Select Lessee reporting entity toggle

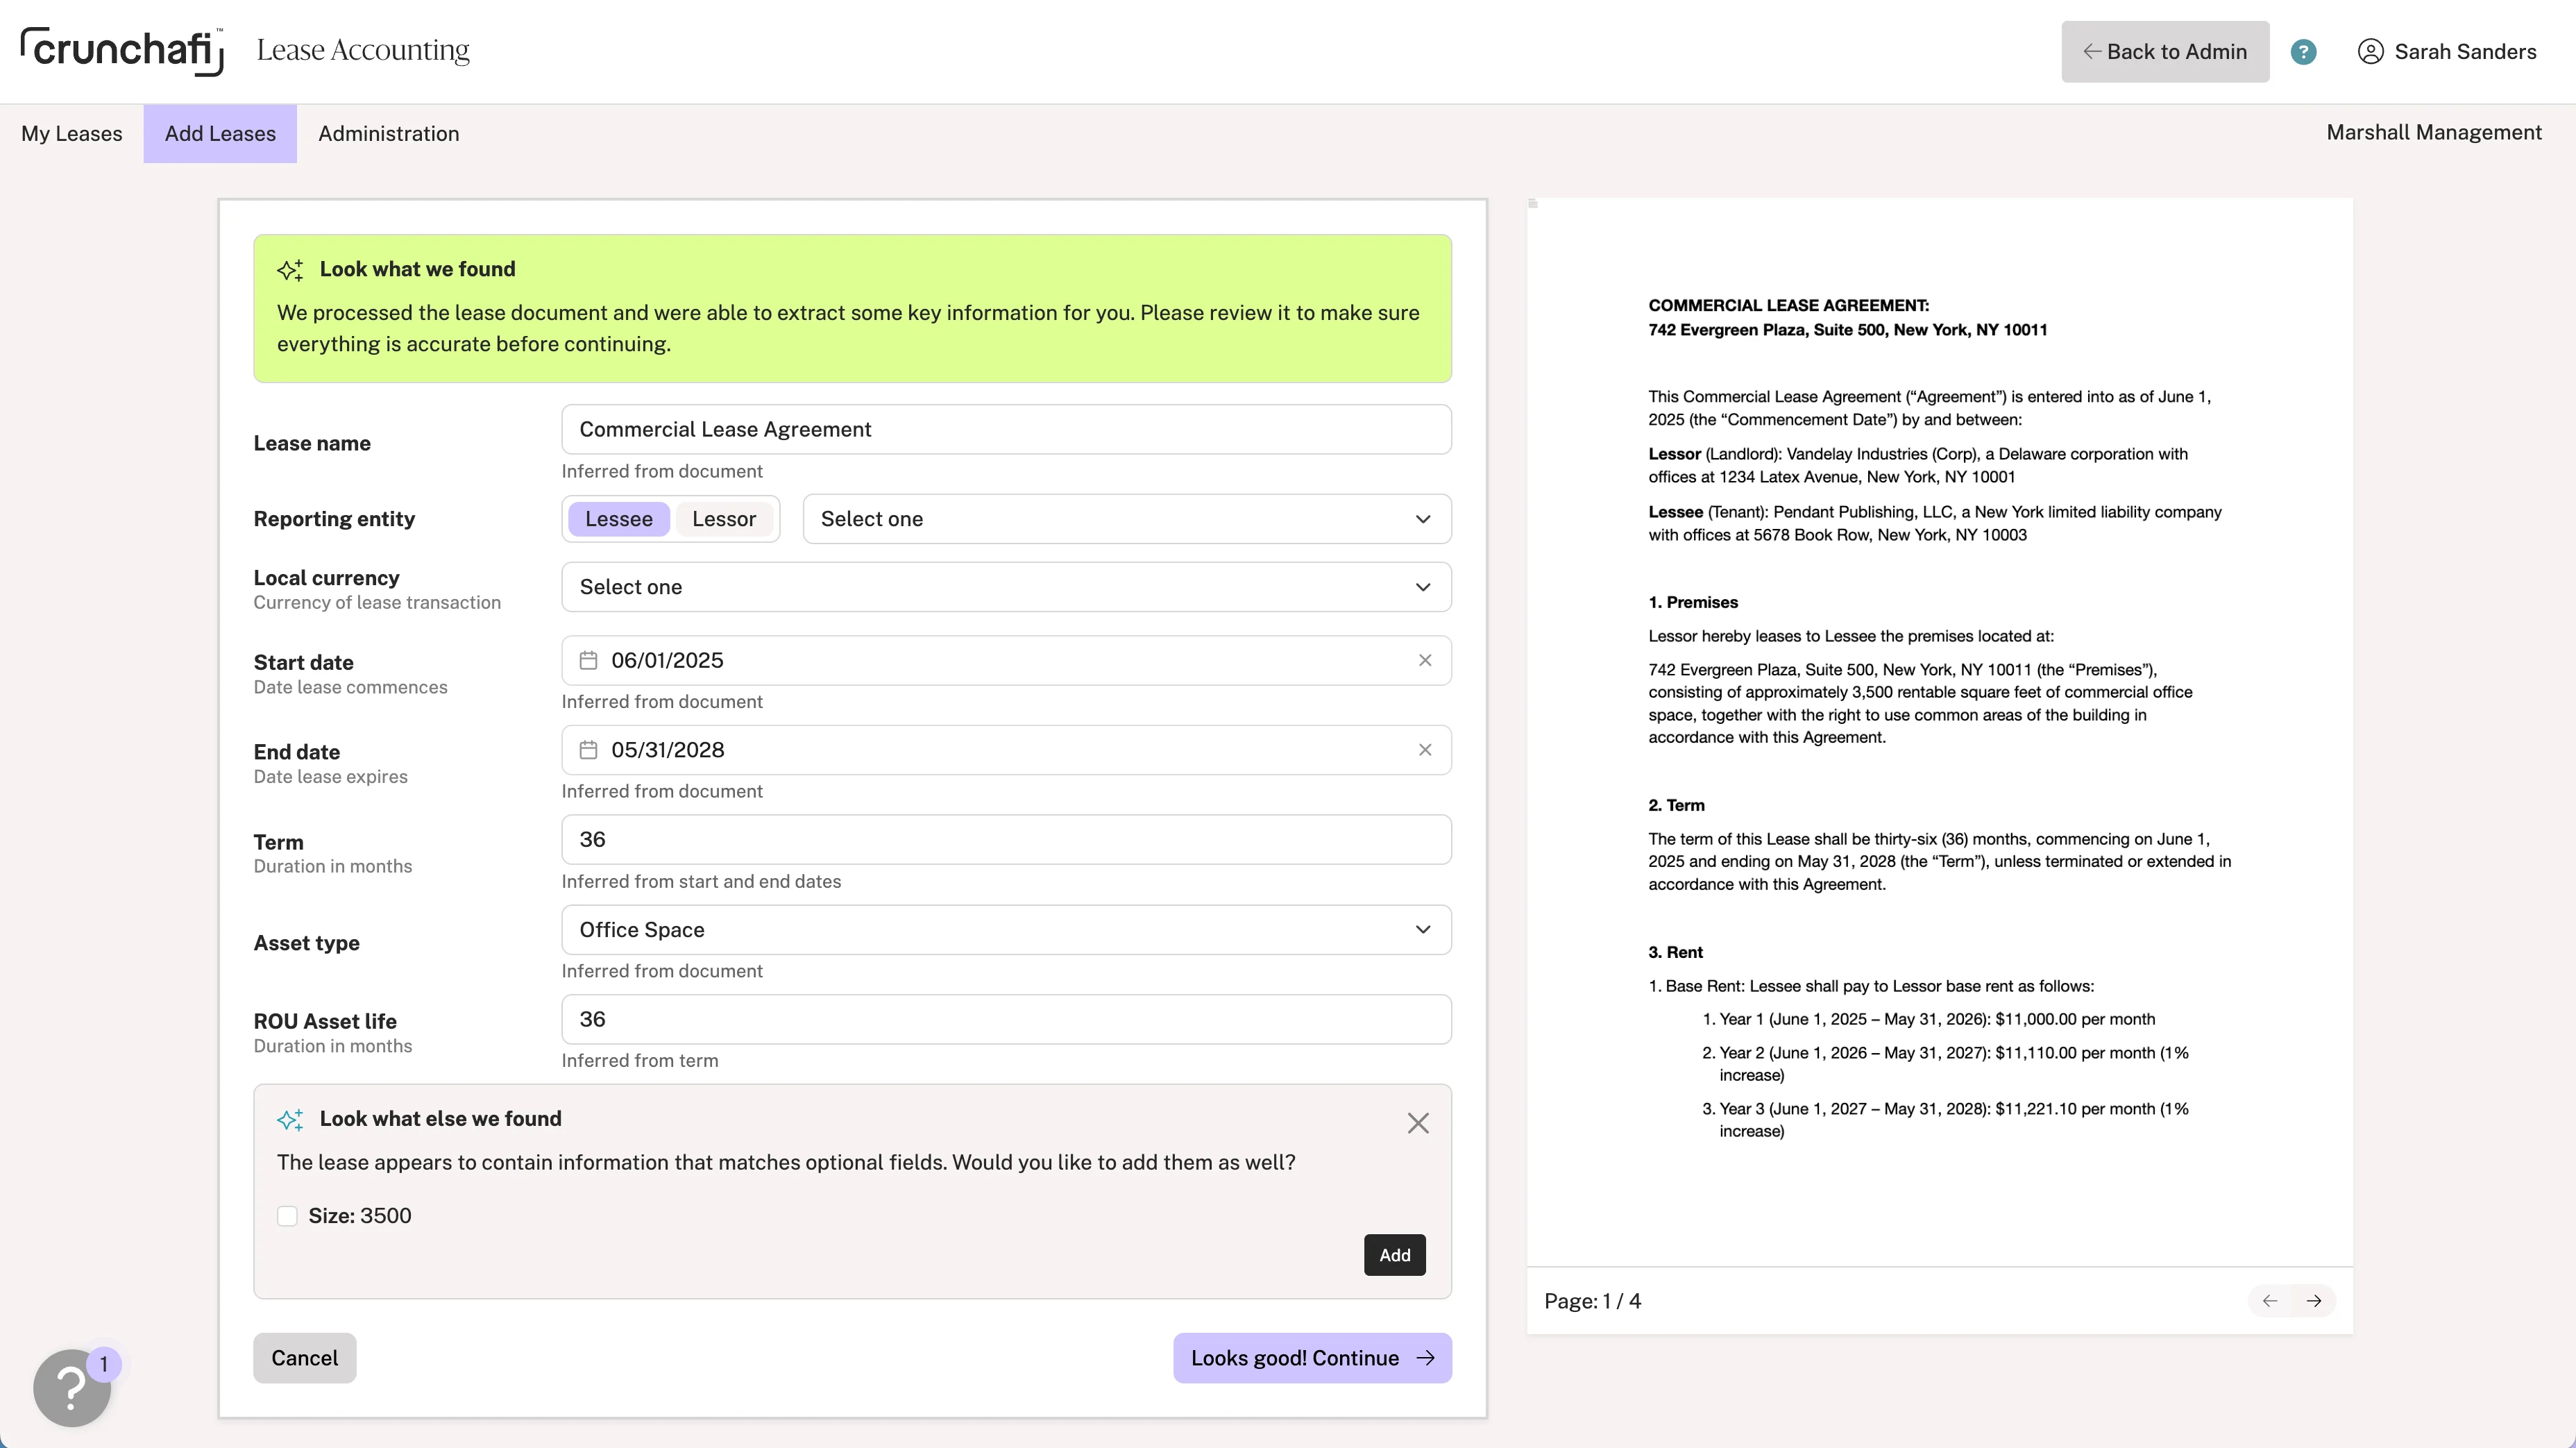pos(618,519)
